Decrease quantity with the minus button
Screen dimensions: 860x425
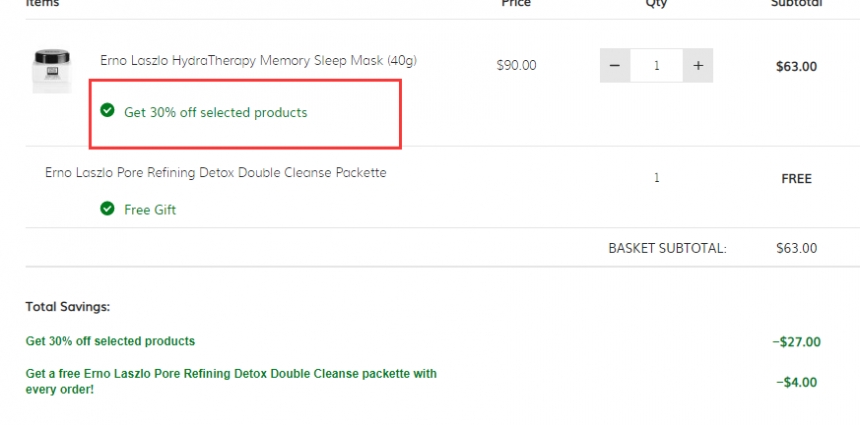615,65
